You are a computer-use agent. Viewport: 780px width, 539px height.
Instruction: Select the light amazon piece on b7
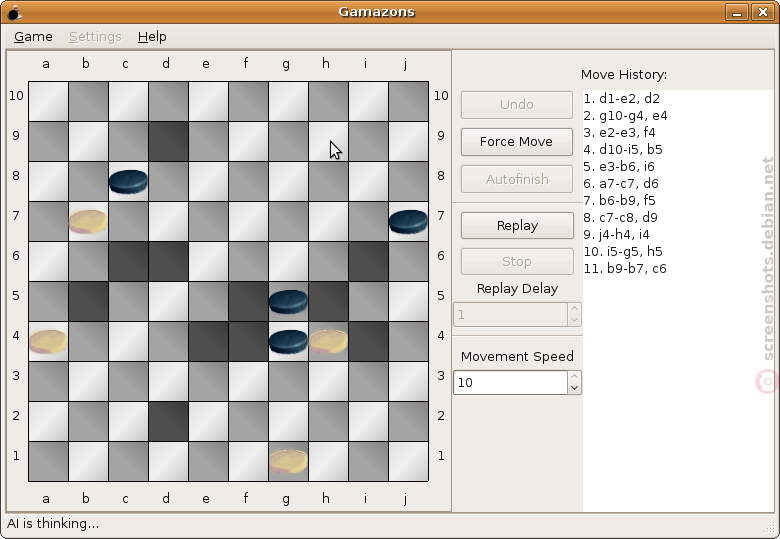[88, 222]
